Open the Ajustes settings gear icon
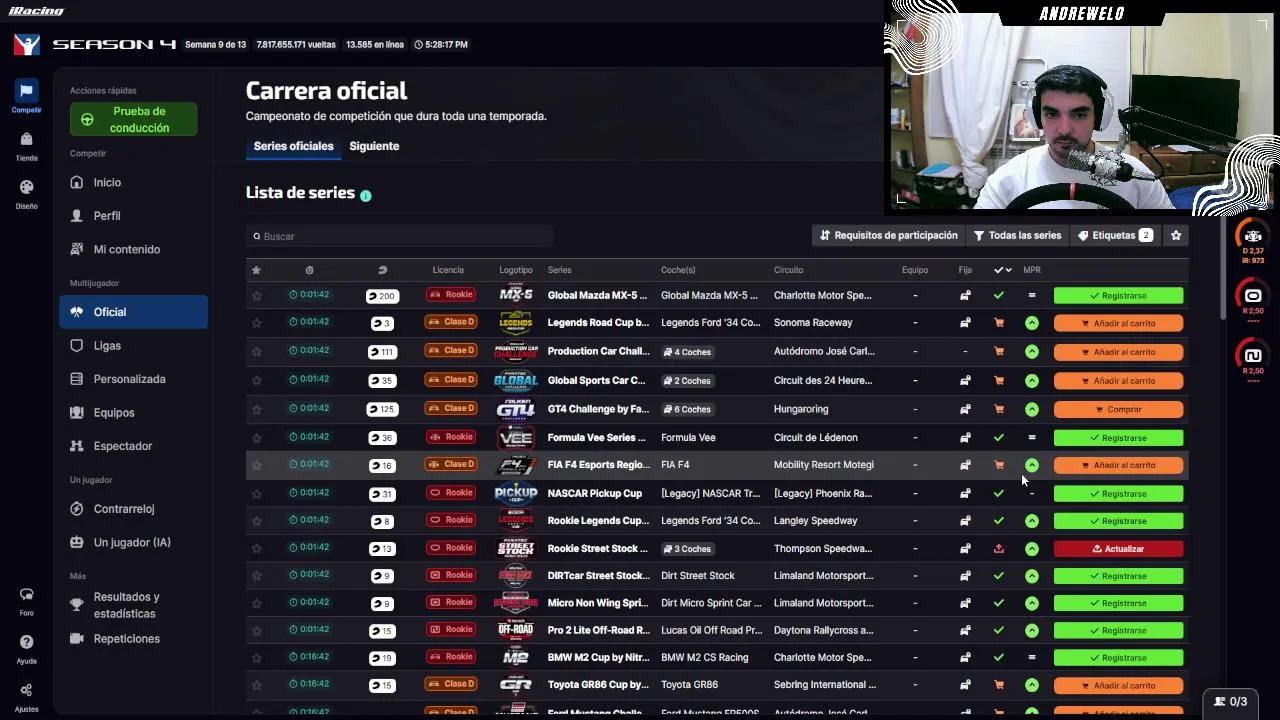Viewport: 1280px width, 720px height. click(27, 690)
